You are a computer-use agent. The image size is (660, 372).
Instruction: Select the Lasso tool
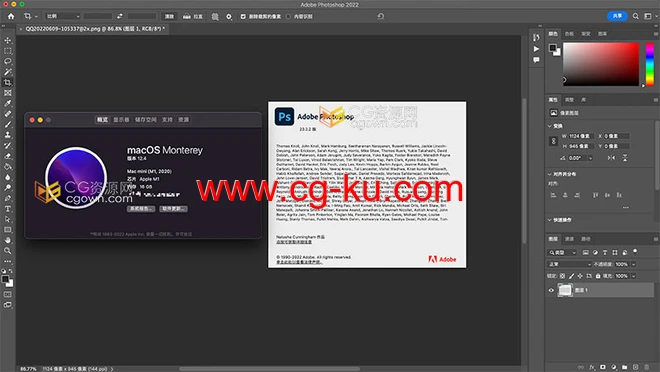(8, 61)
